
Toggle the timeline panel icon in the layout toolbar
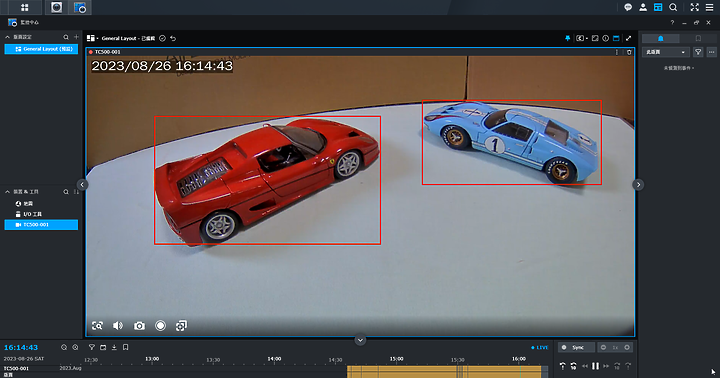[616, 39]
